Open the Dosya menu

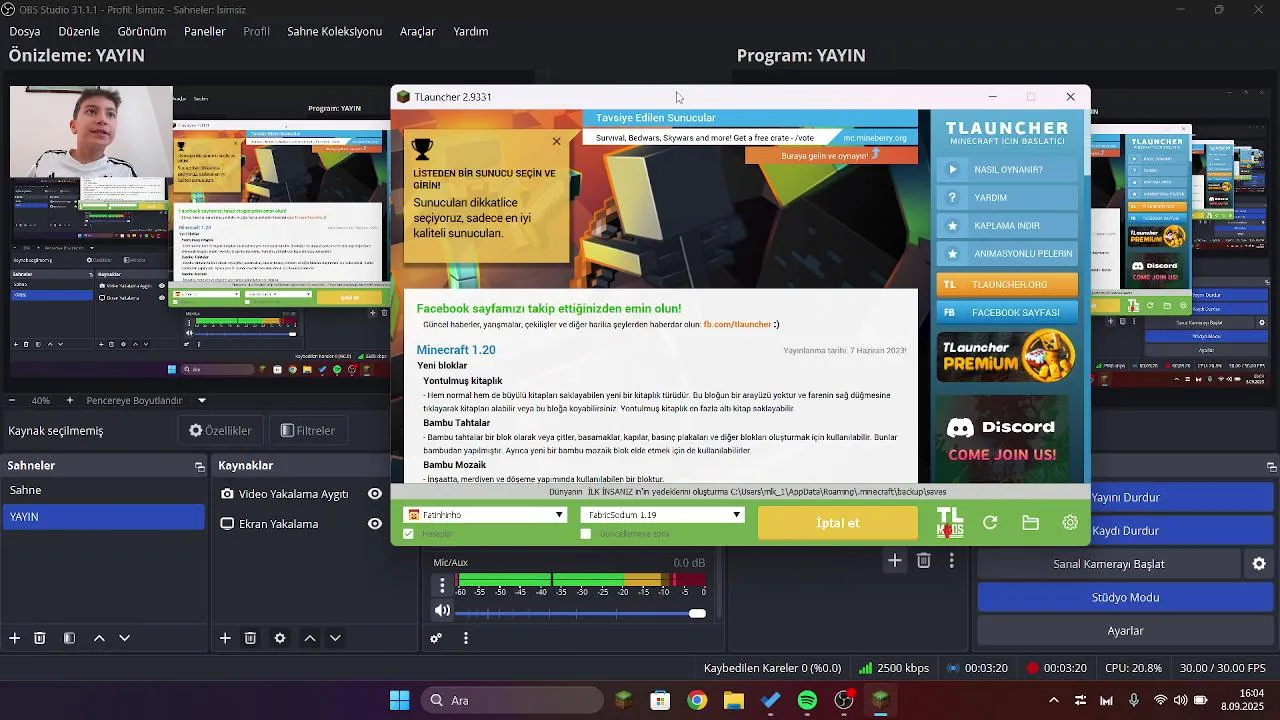pyautogui.click(x=25, y=31)
